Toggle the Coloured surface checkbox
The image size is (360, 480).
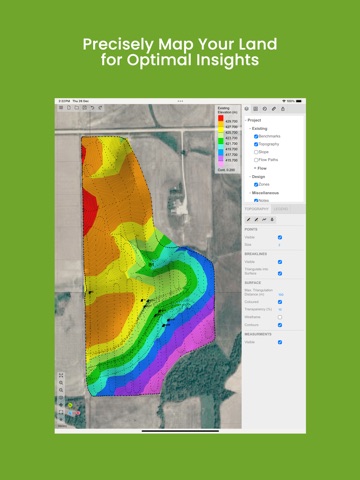pyautogui.click(x=280, y=302)
